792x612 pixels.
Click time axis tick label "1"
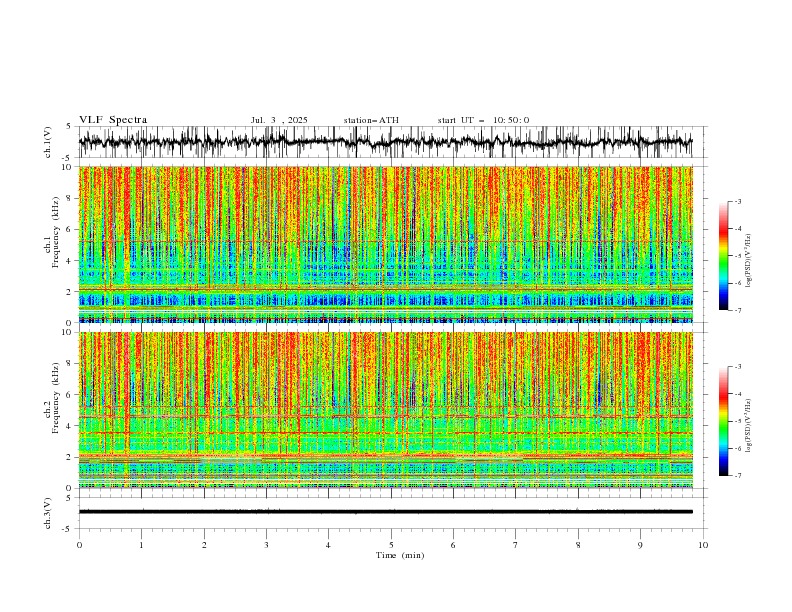tap(142, 545)
